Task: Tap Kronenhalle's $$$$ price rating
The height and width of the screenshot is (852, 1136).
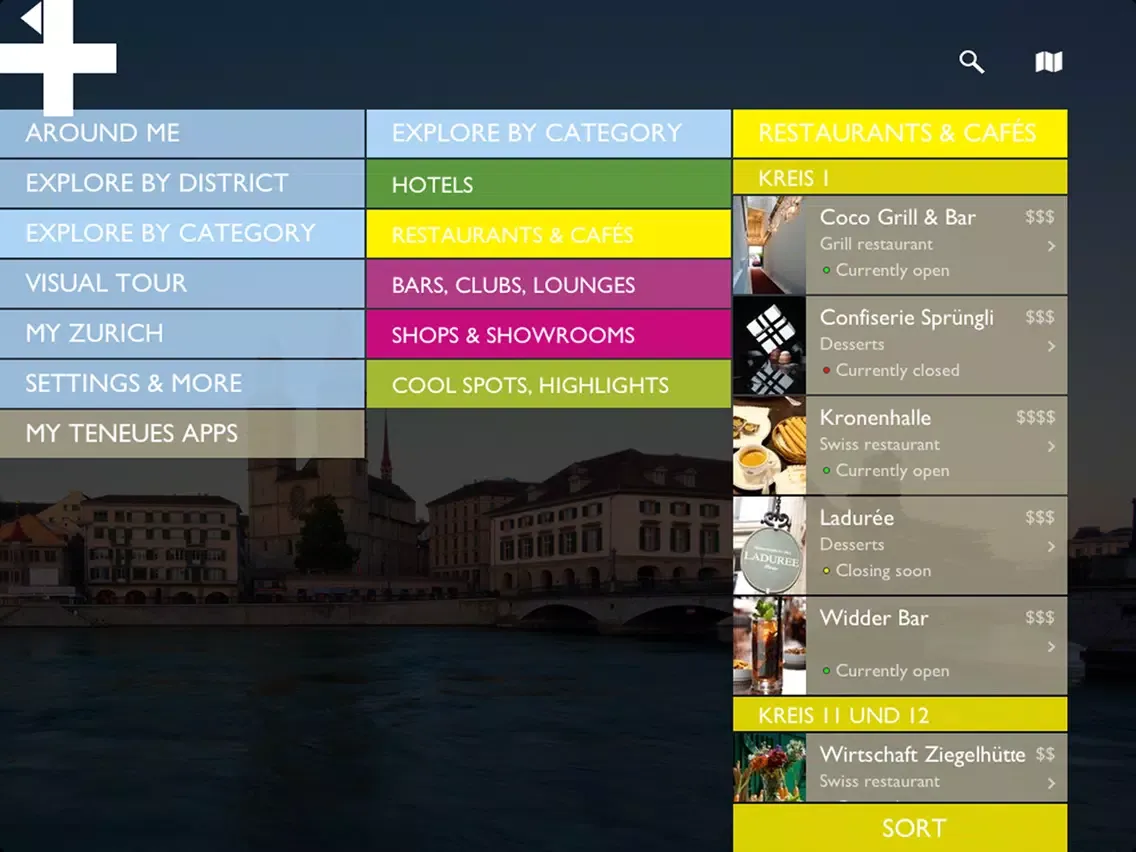Action: click(1035, 417)
